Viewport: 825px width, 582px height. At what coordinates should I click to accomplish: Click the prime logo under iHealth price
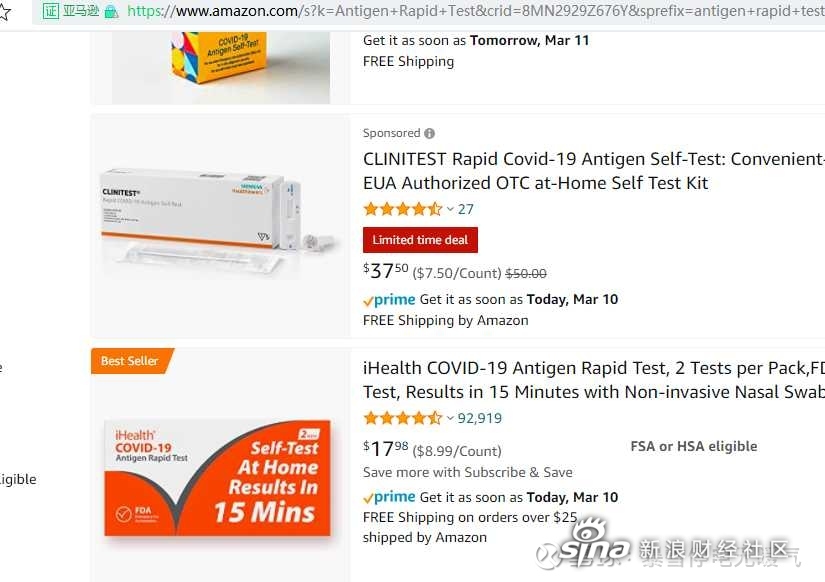[389, 497]
